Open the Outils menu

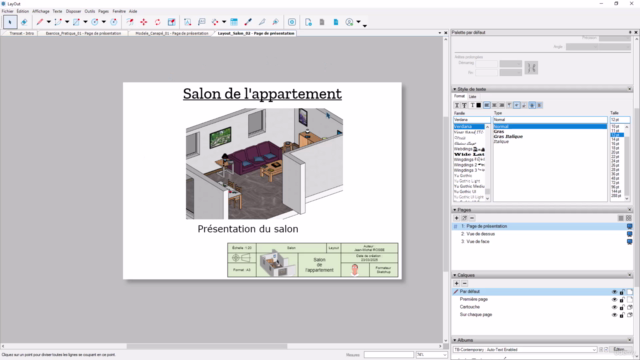click(90, 11)
